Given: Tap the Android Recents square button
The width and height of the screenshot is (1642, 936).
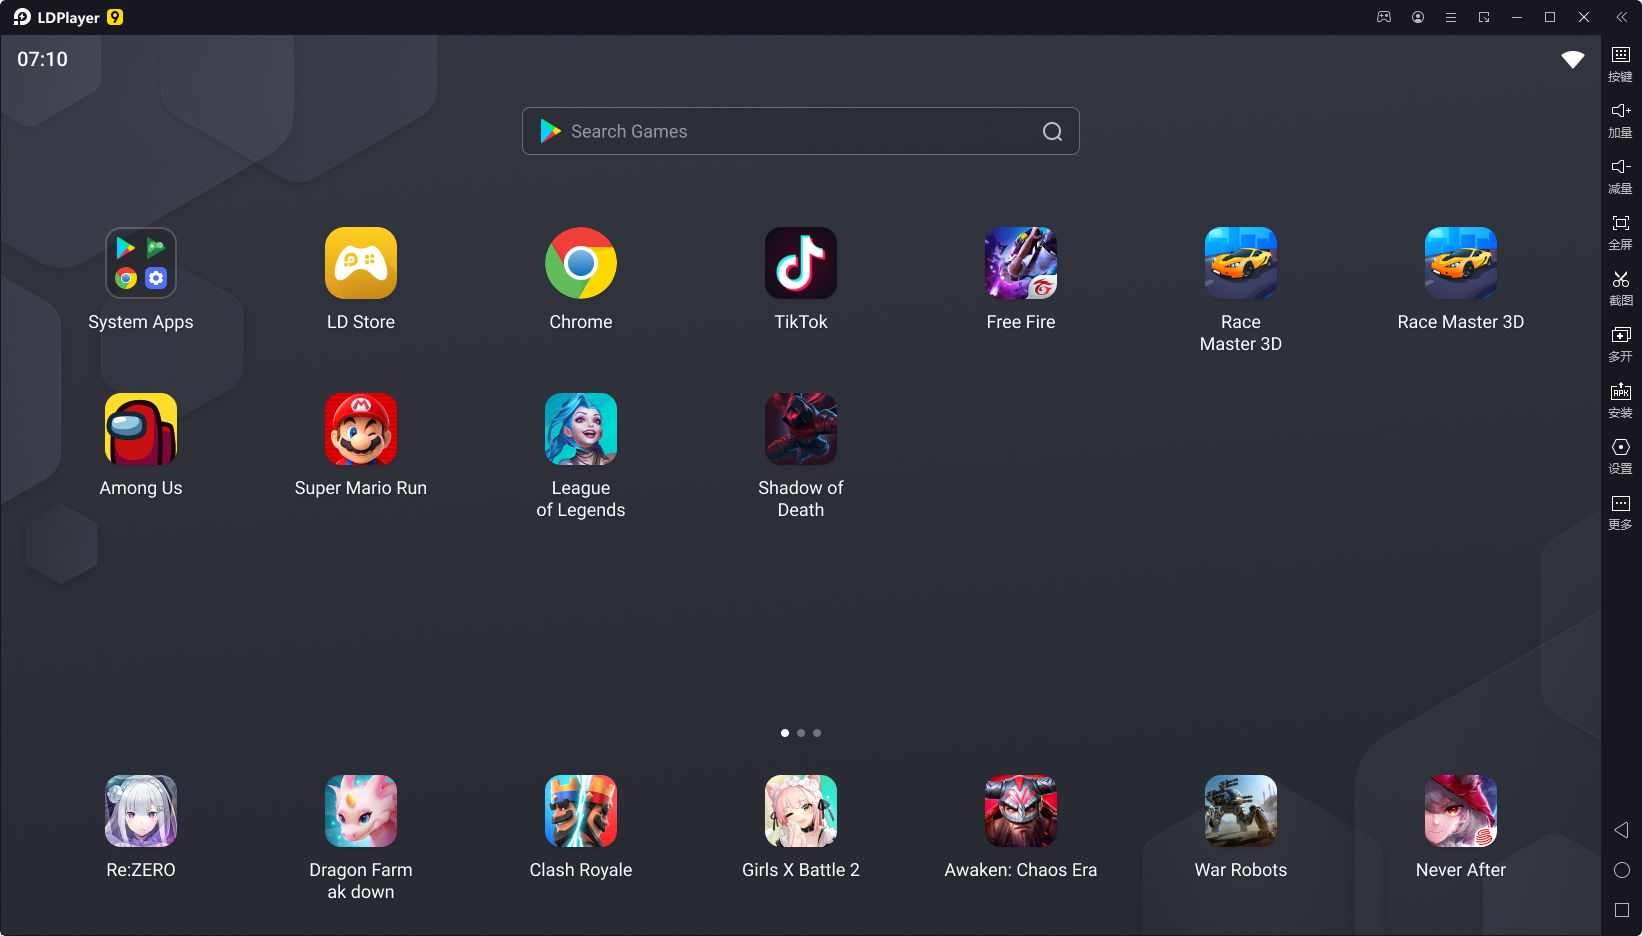Looking at the screenshot, I should [x=1622, y=910].
